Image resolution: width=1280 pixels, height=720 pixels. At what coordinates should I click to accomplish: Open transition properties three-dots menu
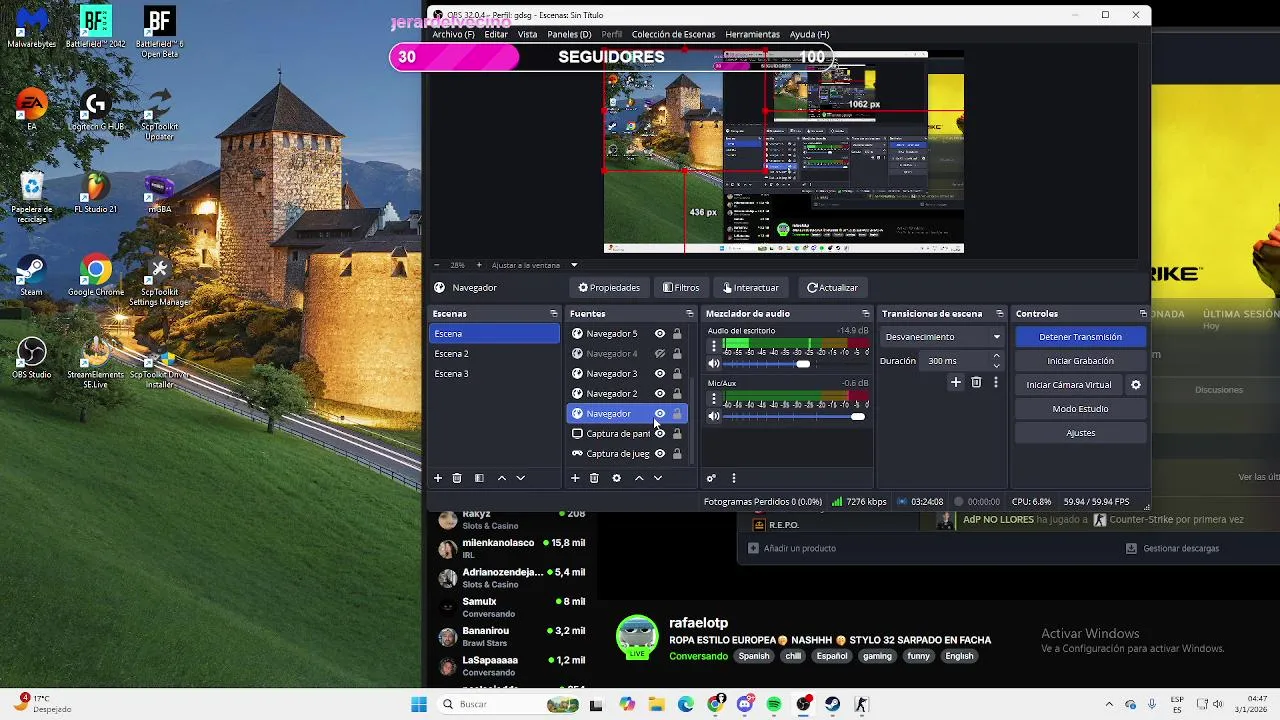995,382
